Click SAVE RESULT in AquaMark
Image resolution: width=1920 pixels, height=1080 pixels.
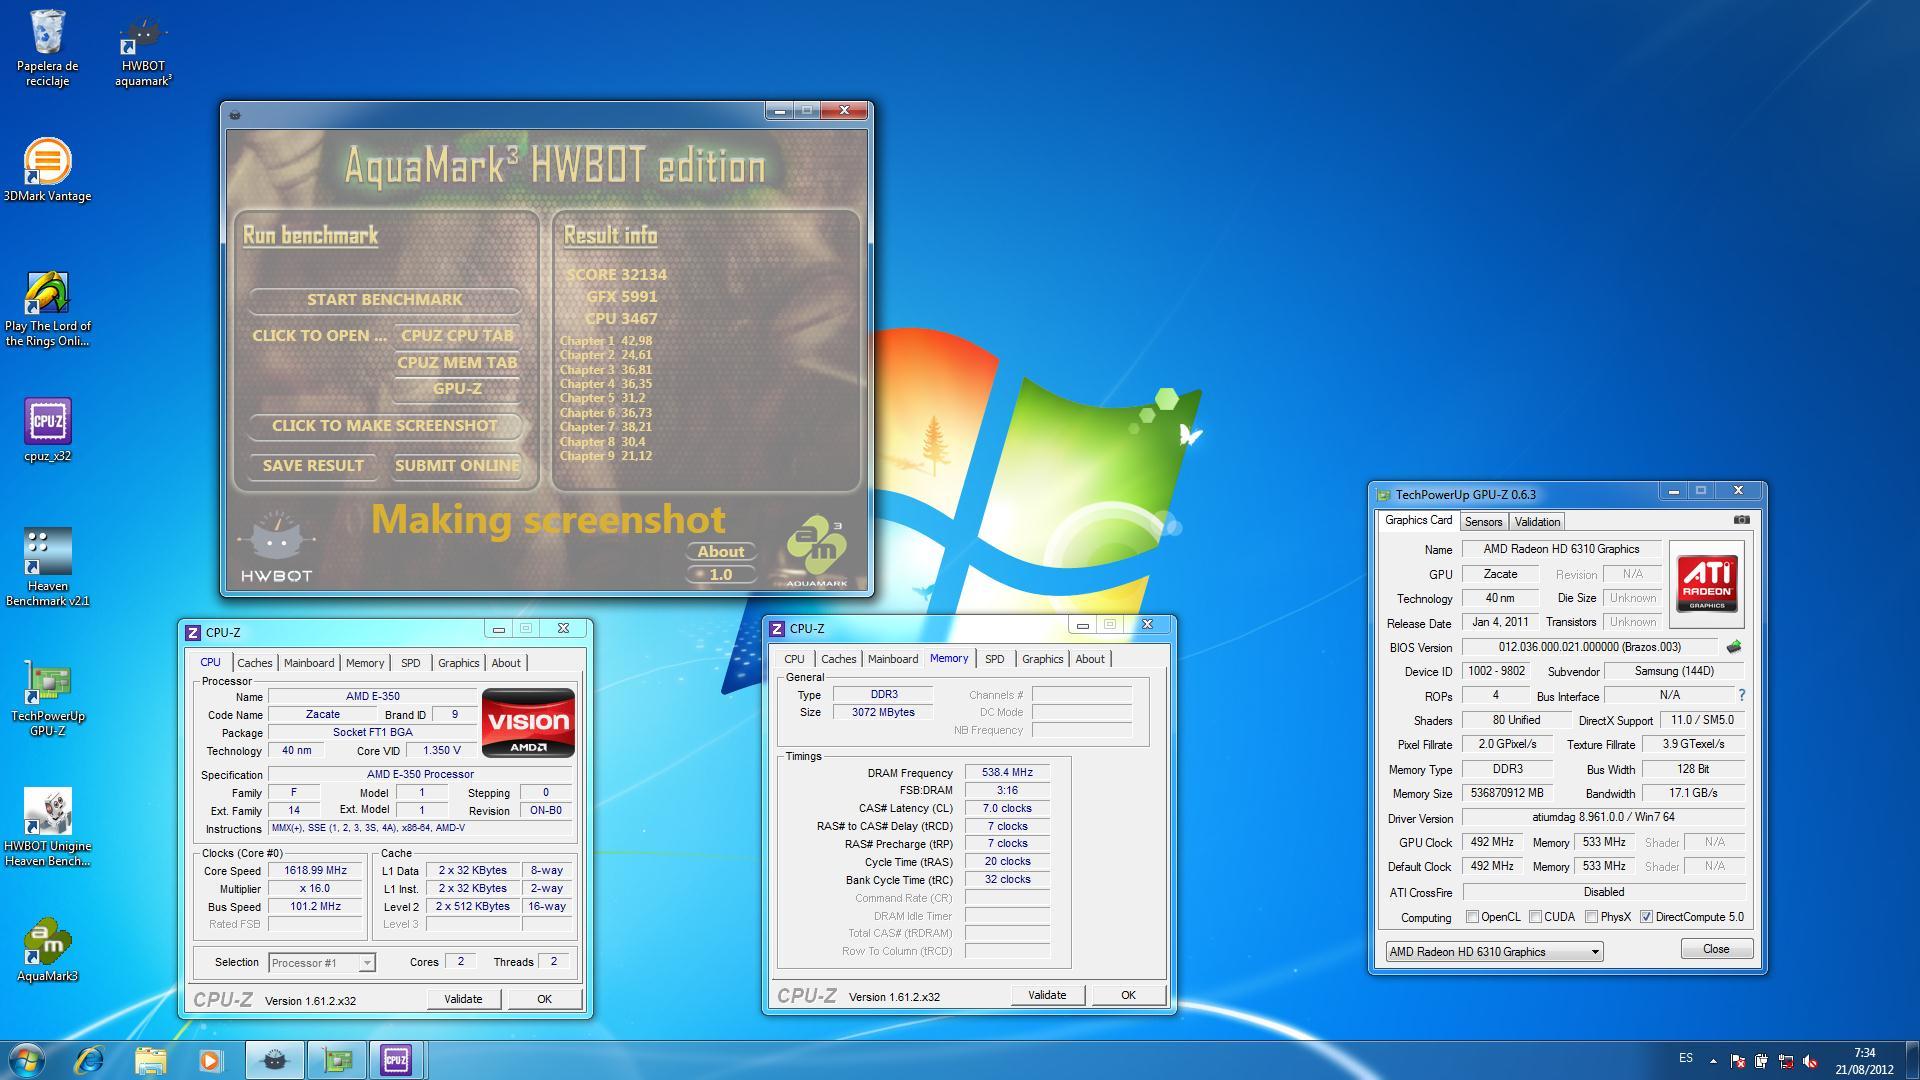[313, 466]
